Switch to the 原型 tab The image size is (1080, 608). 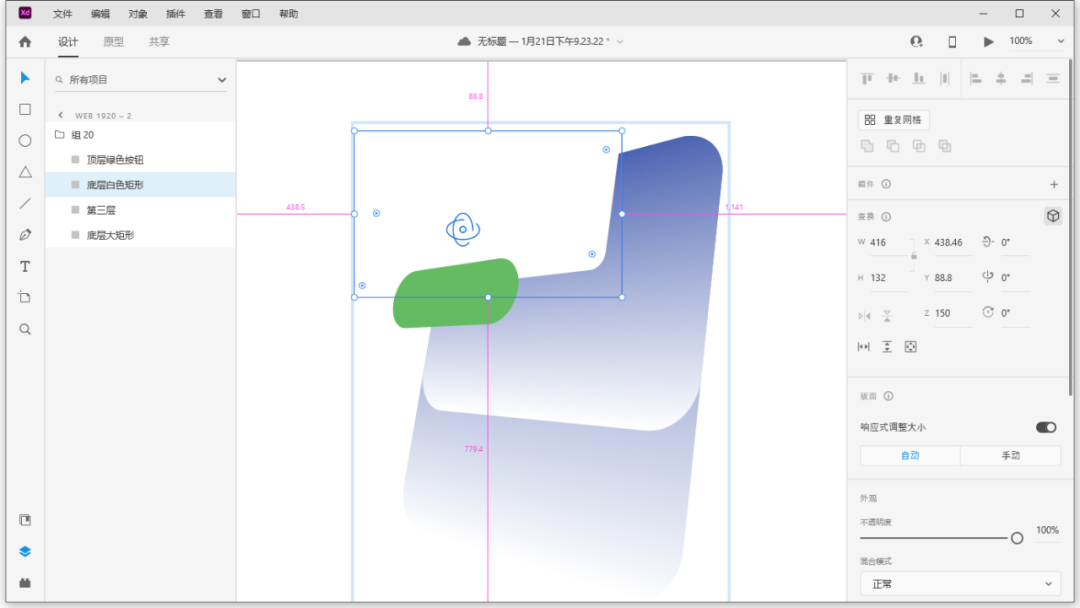point(114,42)
